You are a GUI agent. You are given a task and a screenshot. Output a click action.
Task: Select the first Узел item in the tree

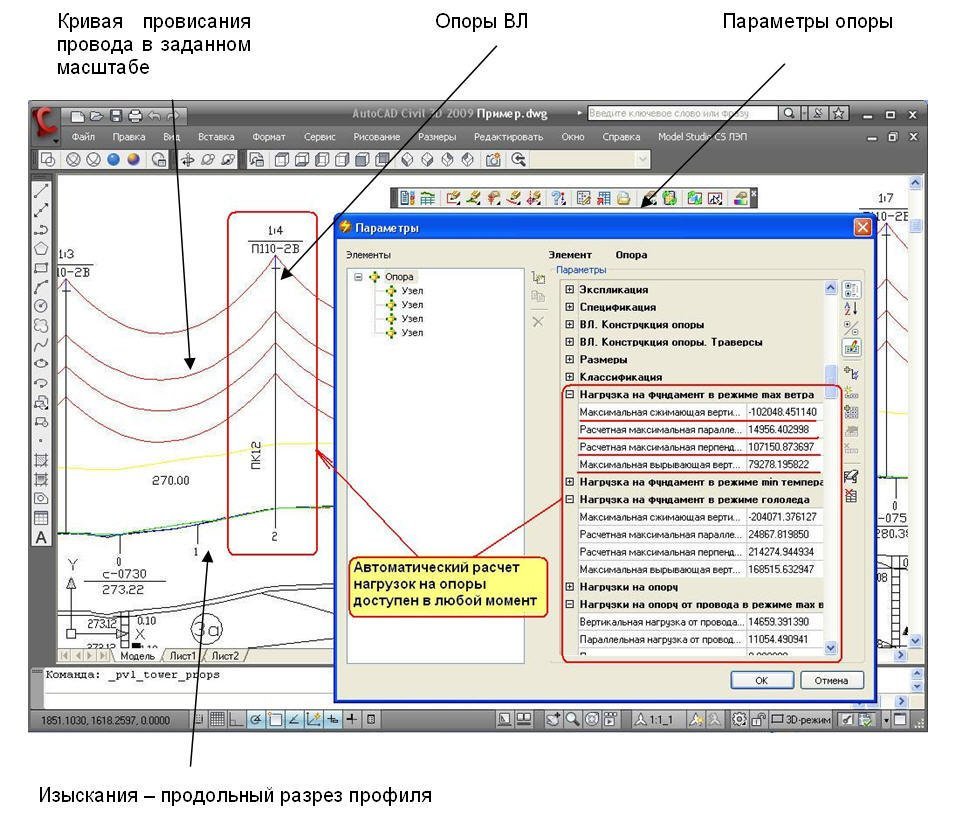pyautogui.click(x=412, y=291)
